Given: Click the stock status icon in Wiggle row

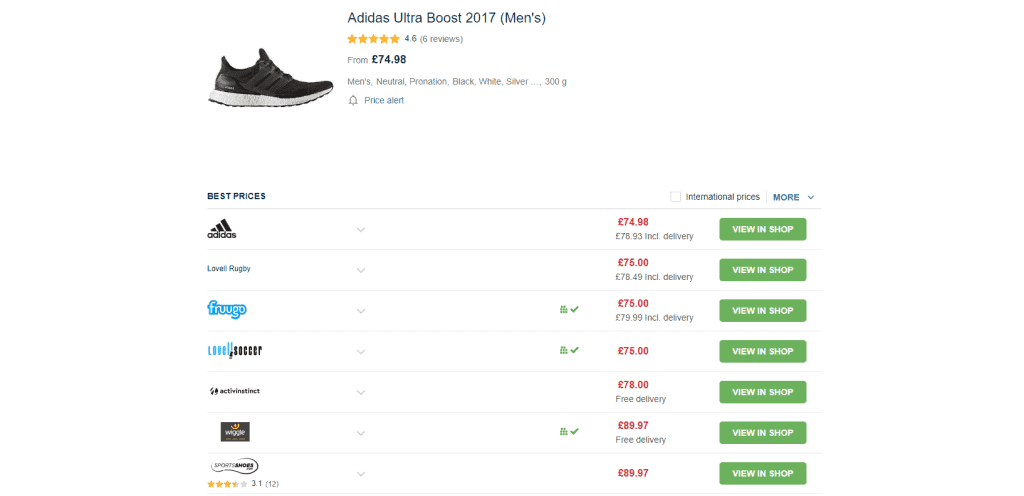Looking at the screenshot, I should tap(569, 431).
